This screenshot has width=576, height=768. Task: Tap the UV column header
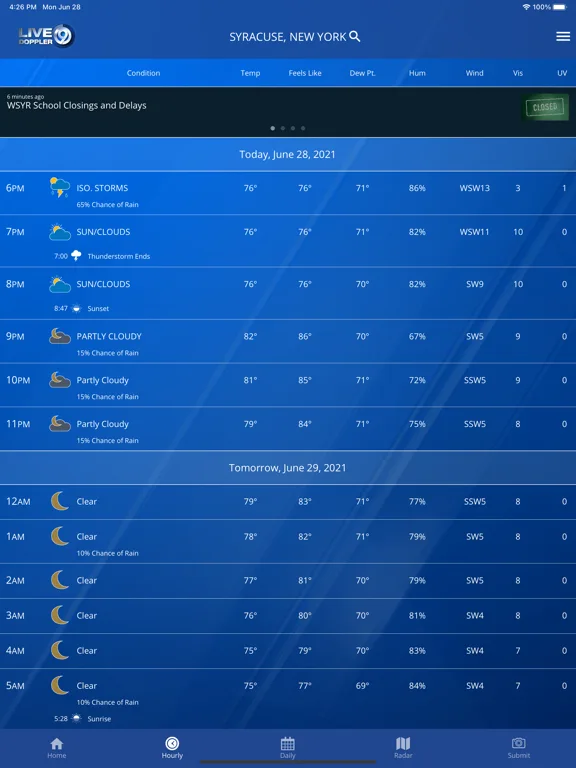point(562,73)
